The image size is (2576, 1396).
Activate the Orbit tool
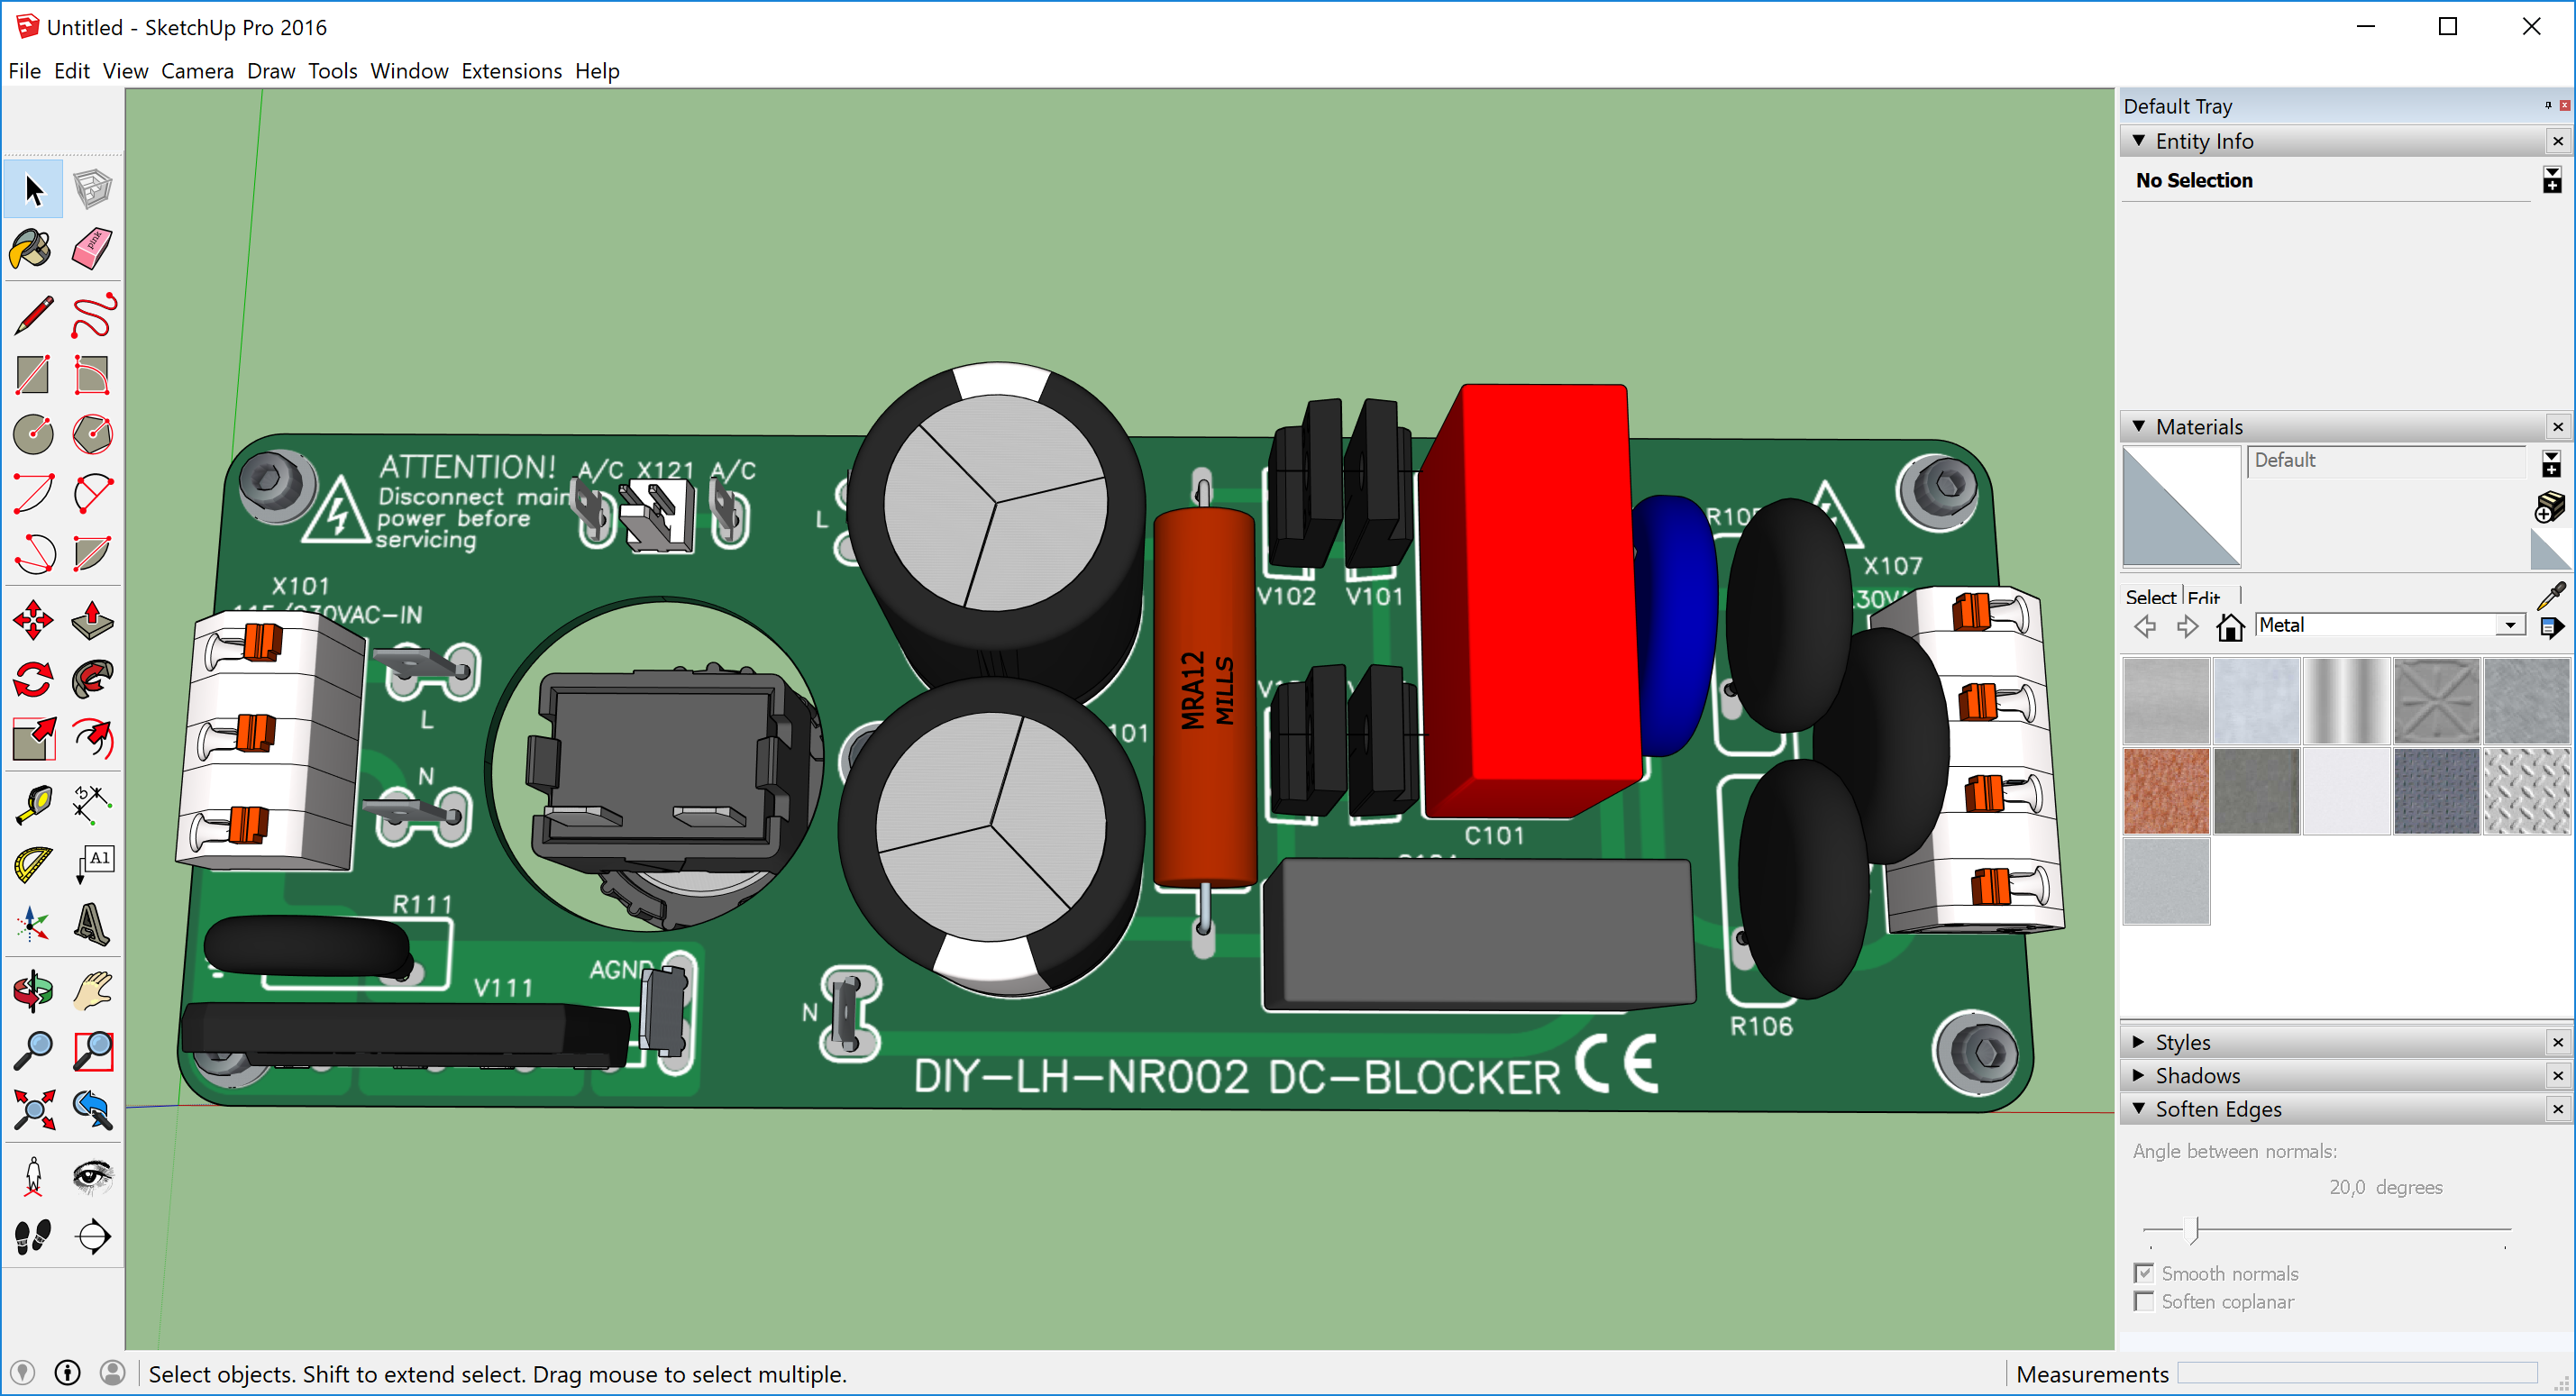pyautogui.click(x=33, y=991)
